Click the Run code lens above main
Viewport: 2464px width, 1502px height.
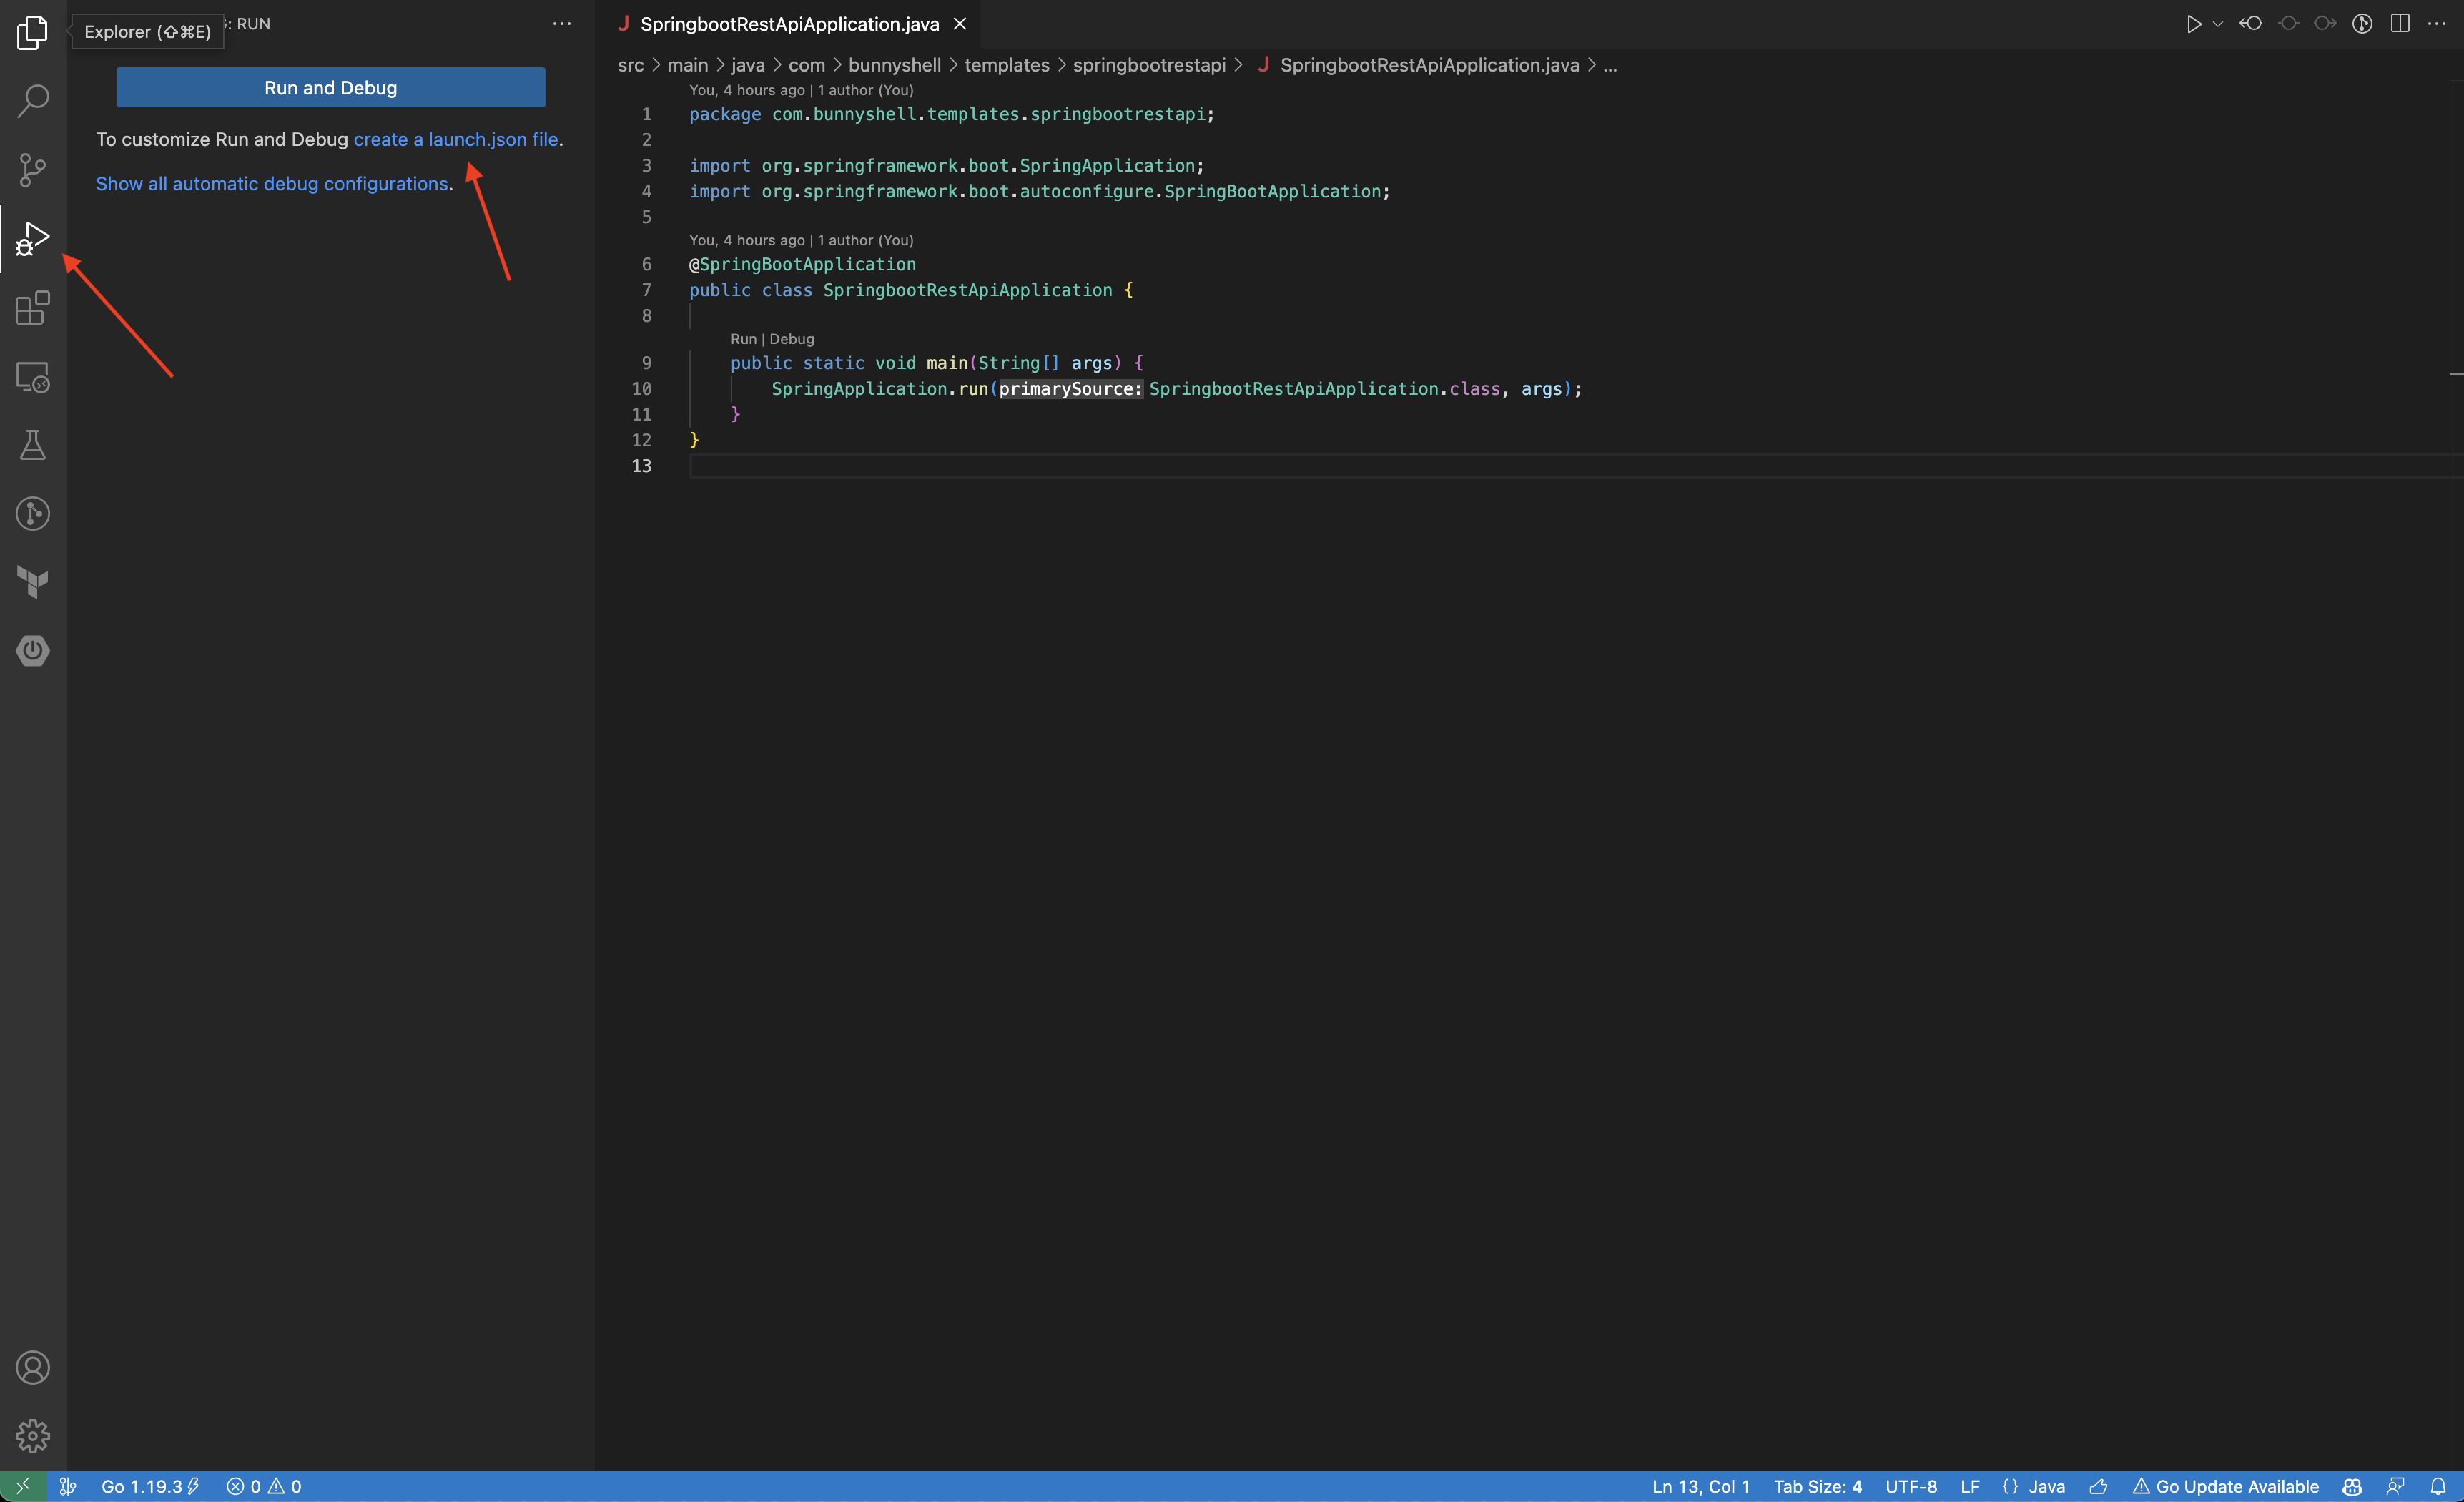click(x=743, y=339)
